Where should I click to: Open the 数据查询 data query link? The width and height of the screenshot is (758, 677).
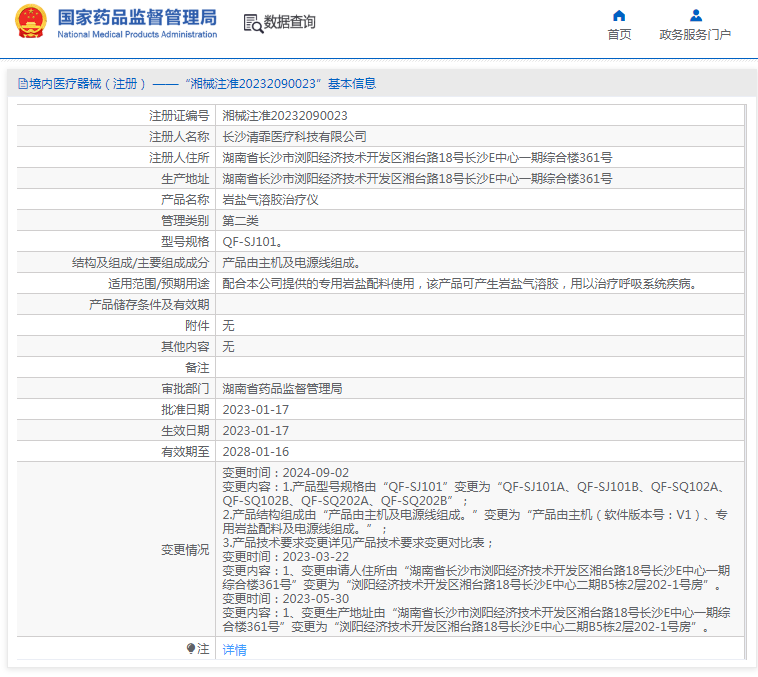click(x=289, y=22)
